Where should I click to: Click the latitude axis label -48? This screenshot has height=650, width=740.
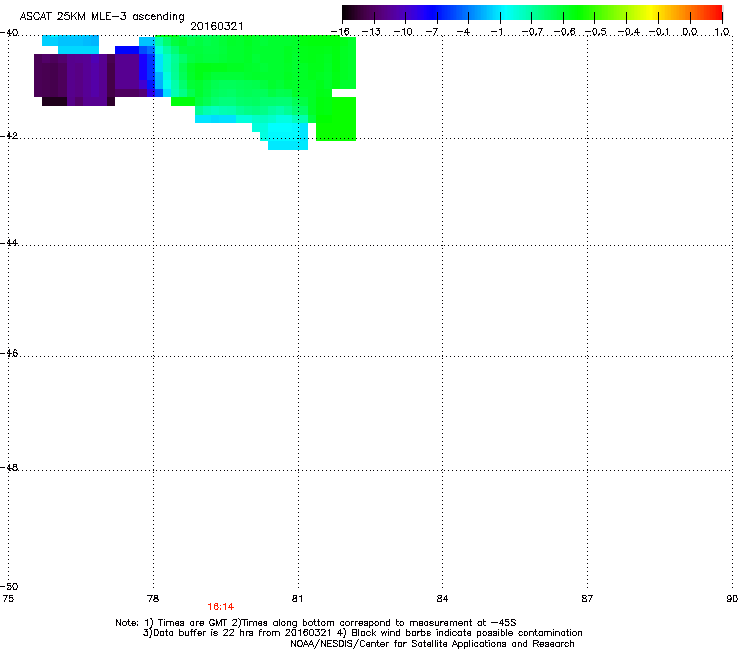tap(9, 467)
